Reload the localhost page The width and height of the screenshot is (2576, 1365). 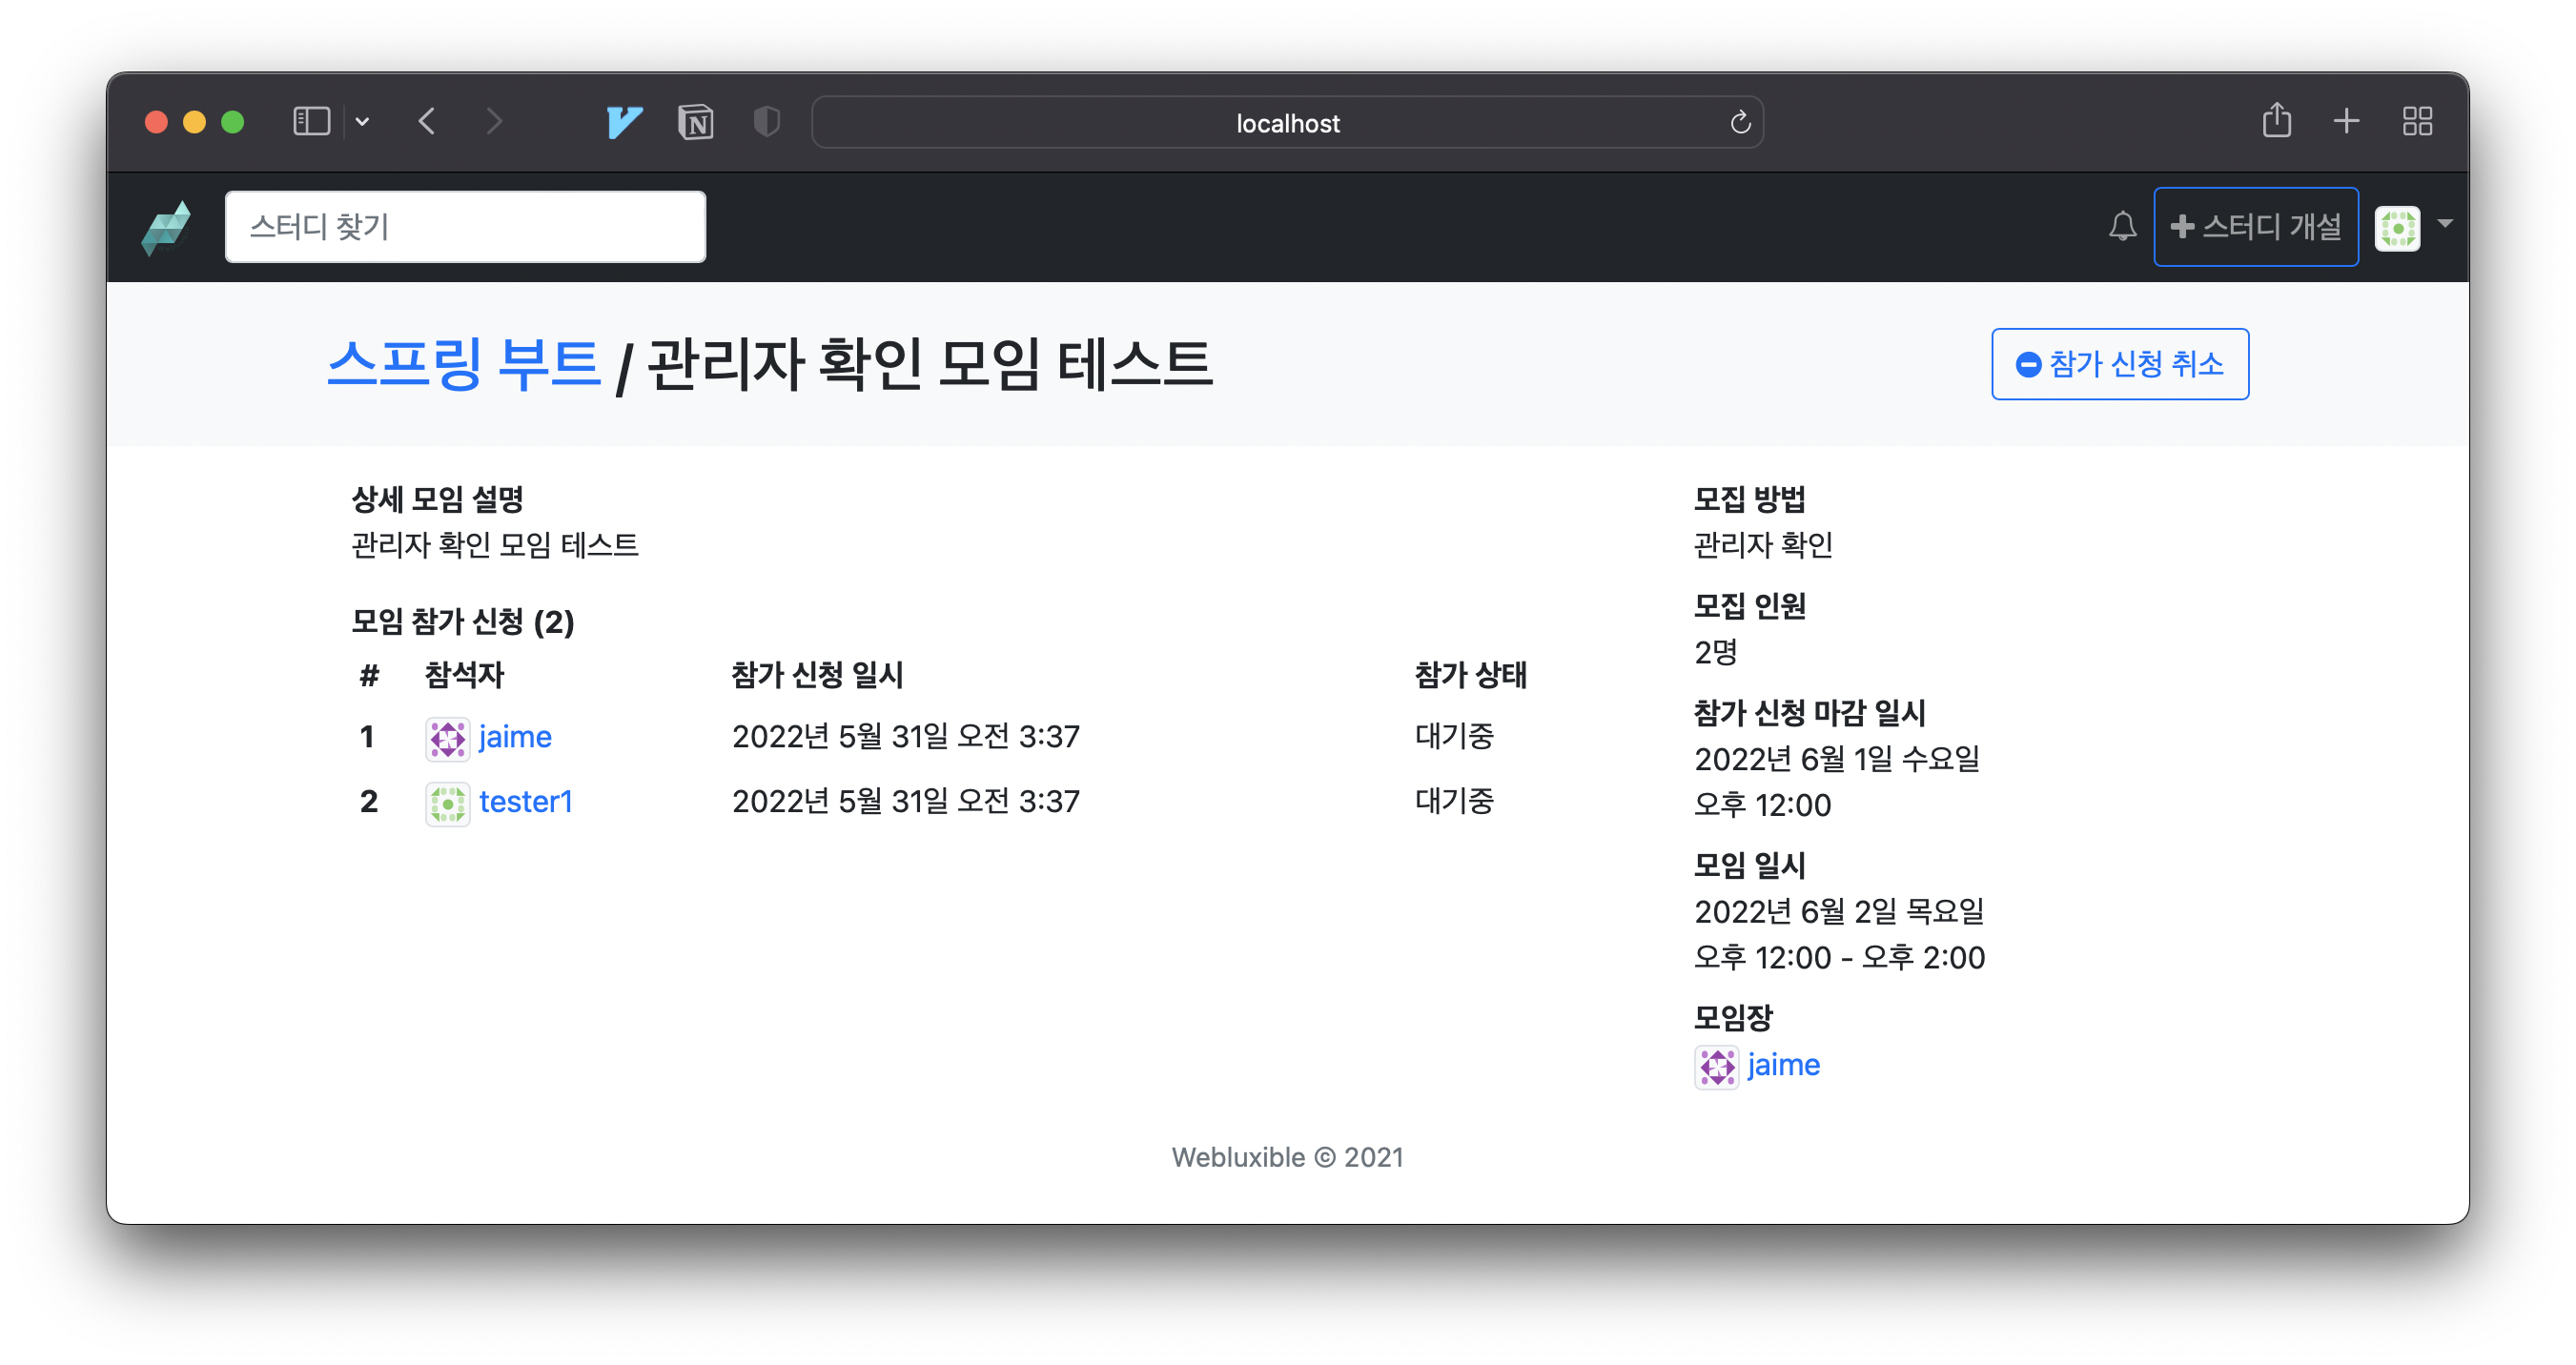point(1740,122)
